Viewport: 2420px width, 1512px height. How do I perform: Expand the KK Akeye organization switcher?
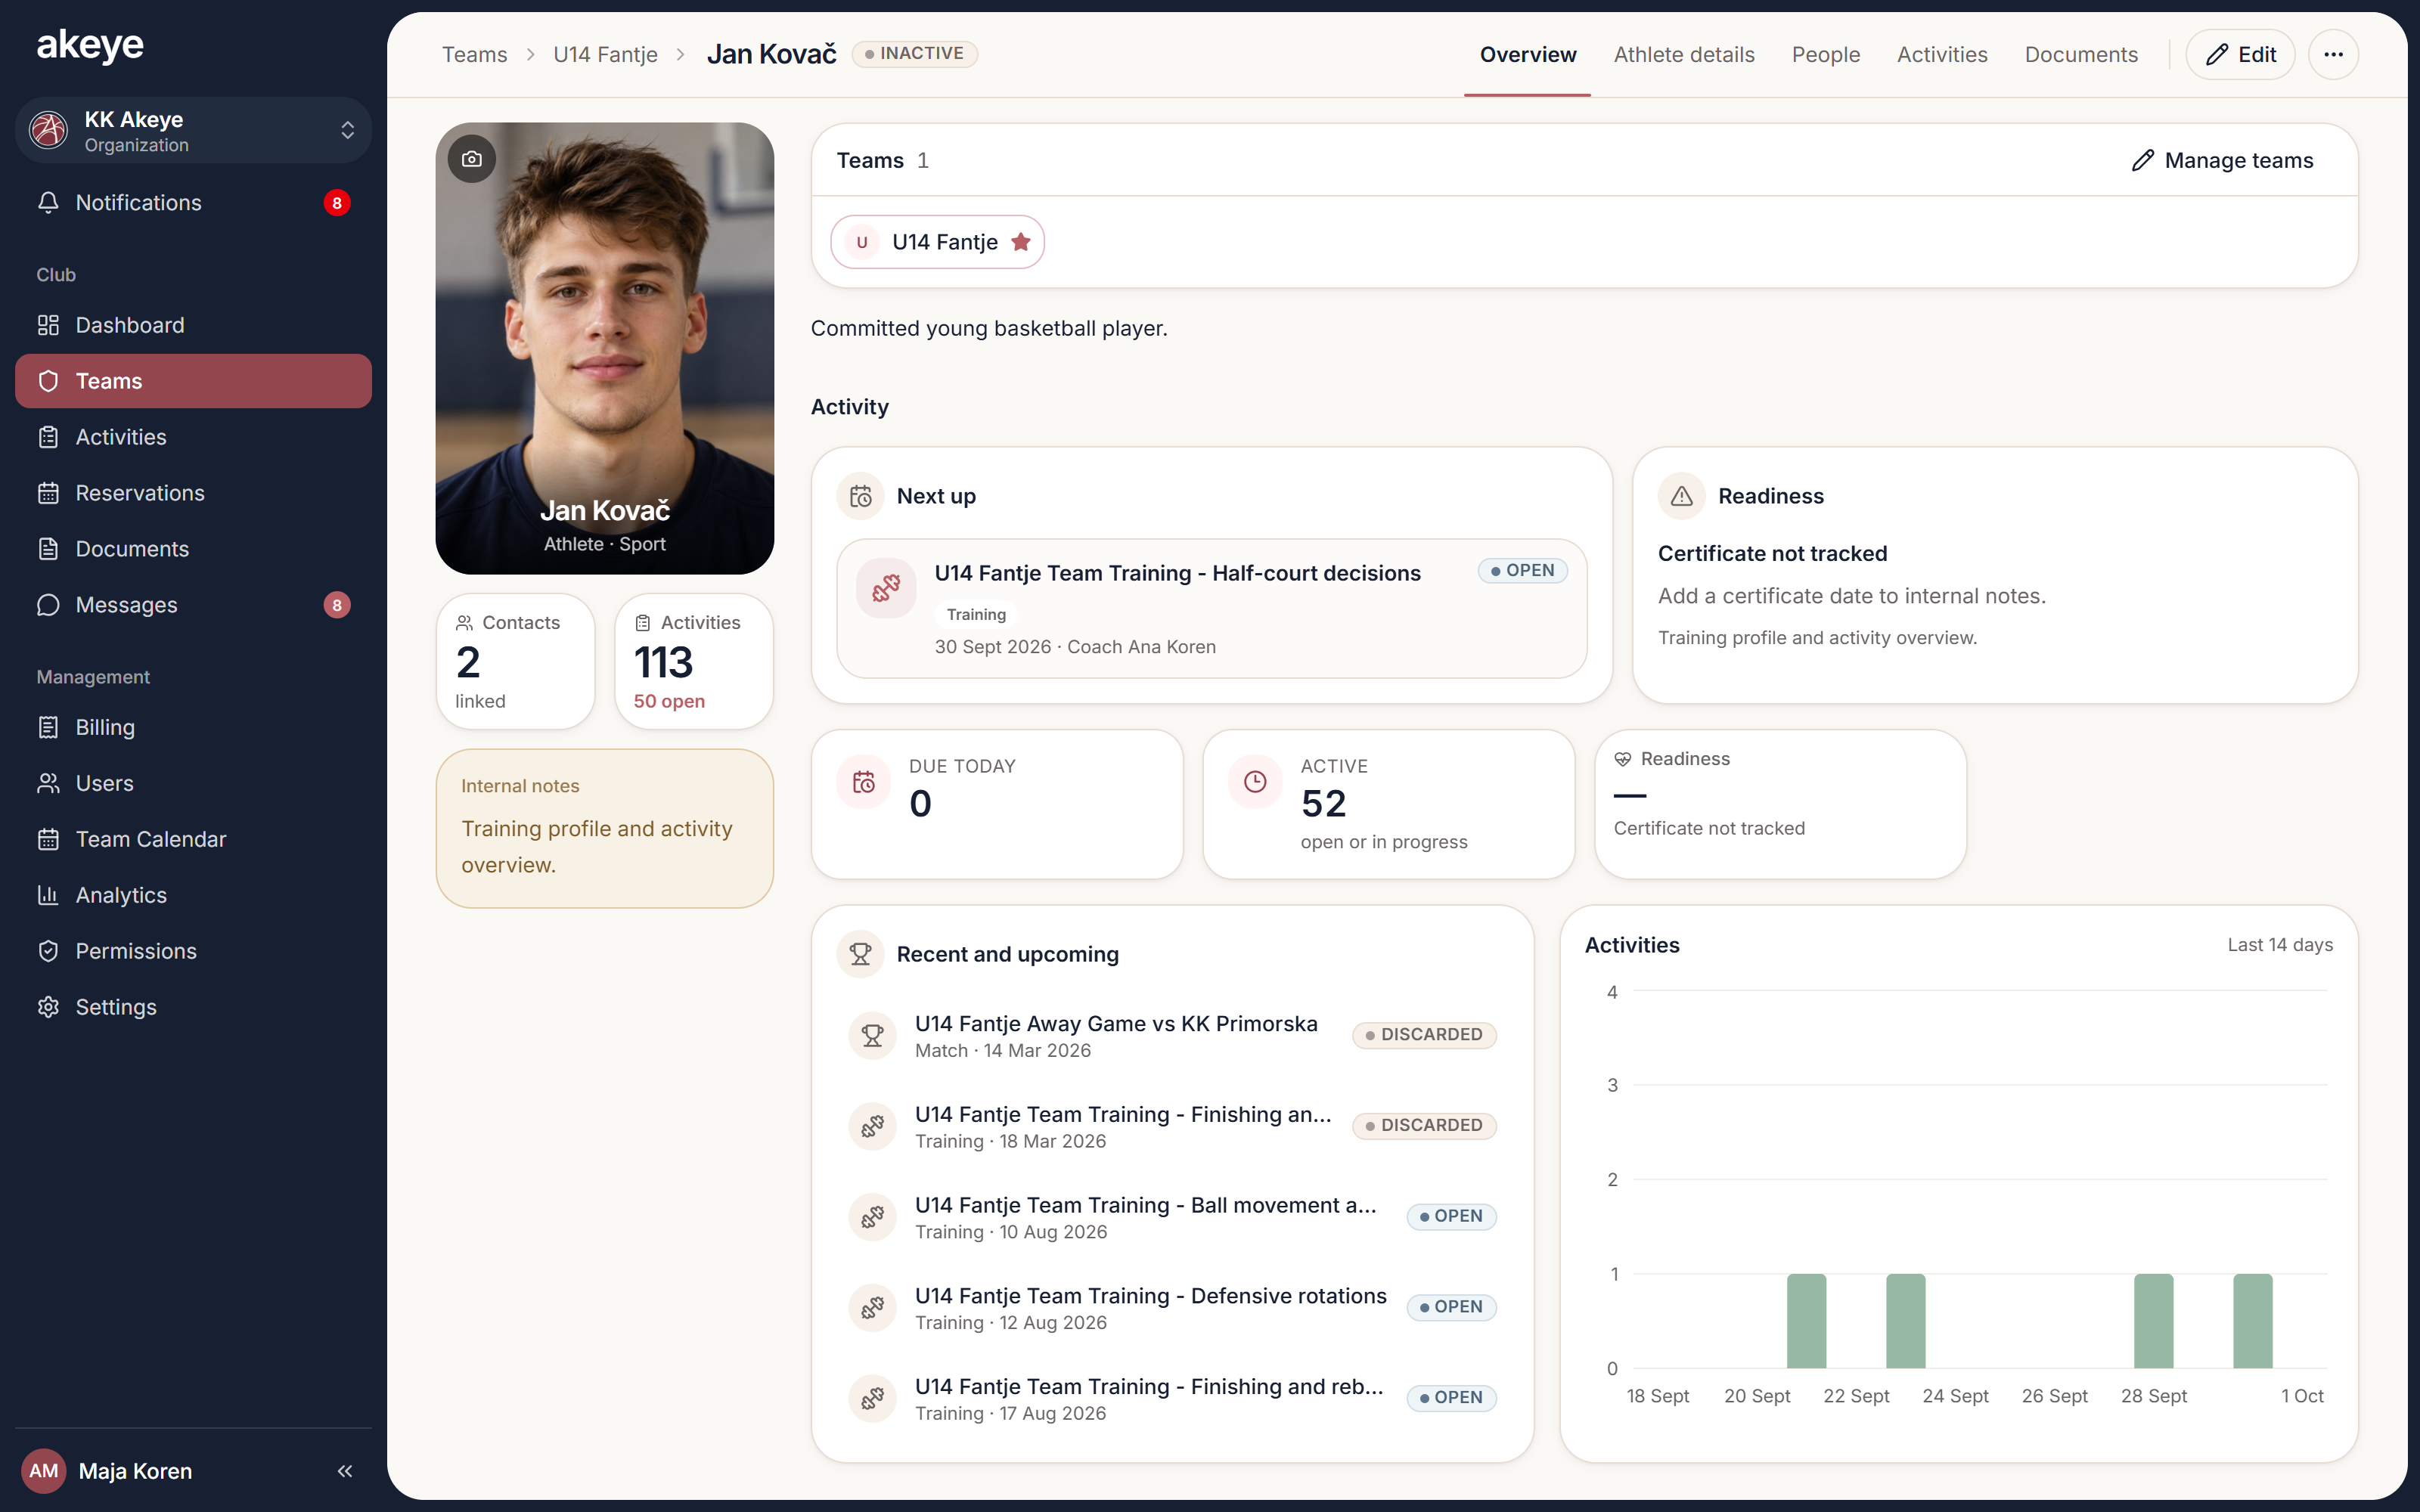193,131
